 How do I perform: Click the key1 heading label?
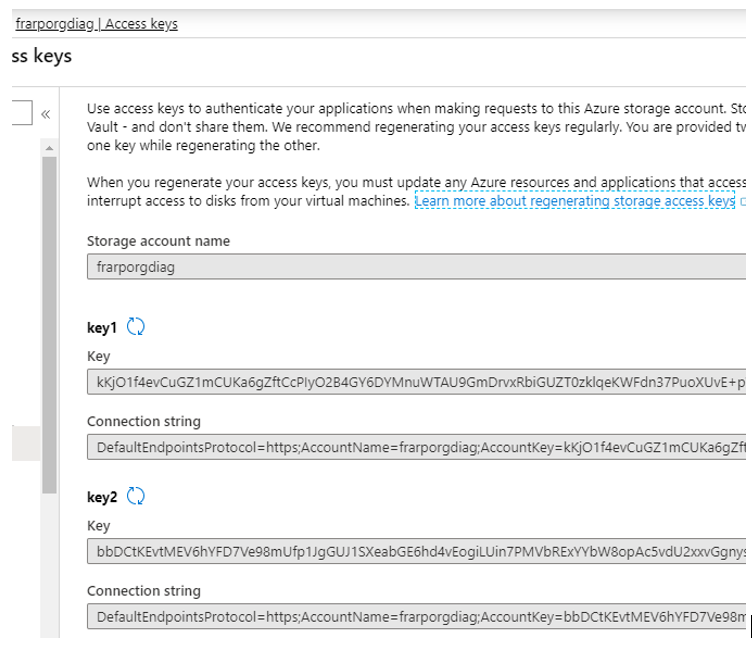click(102, 327)
